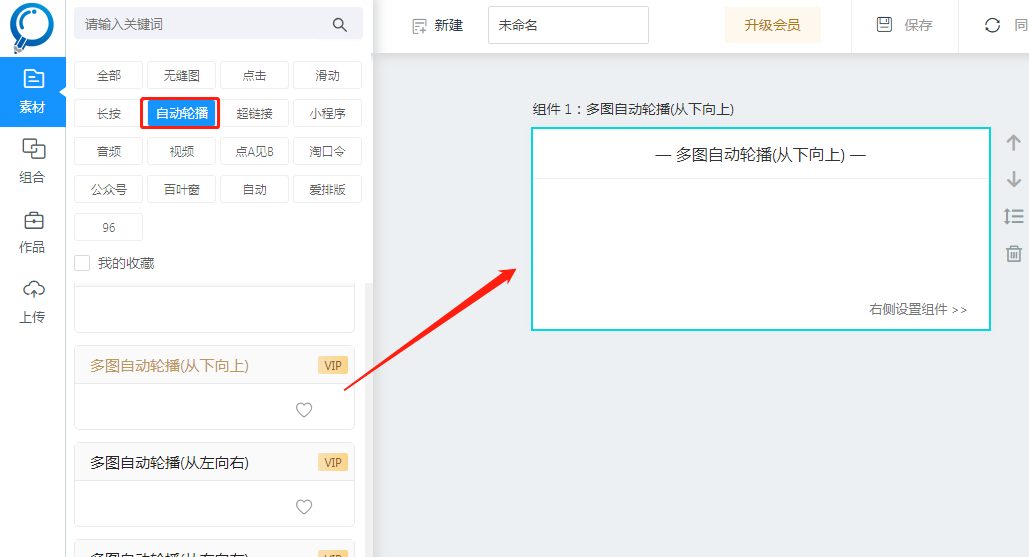Move component down with the down arrow

coord(1013,179)
